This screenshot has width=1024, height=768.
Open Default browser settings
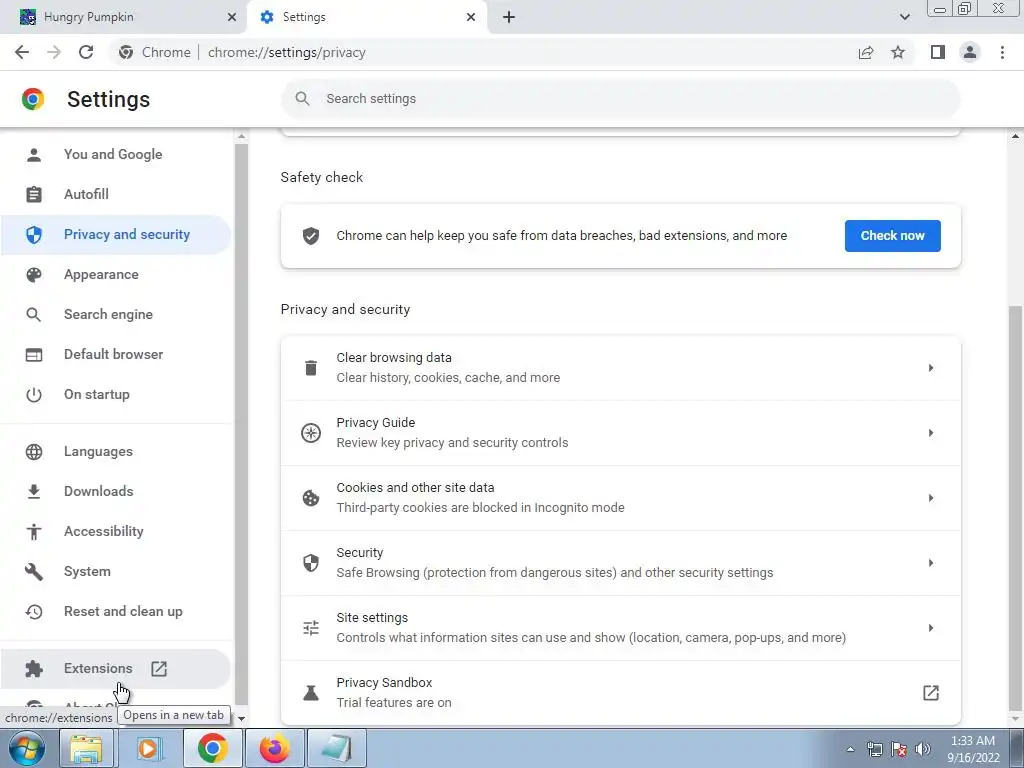pyautogui.click(x=115, y=355)
